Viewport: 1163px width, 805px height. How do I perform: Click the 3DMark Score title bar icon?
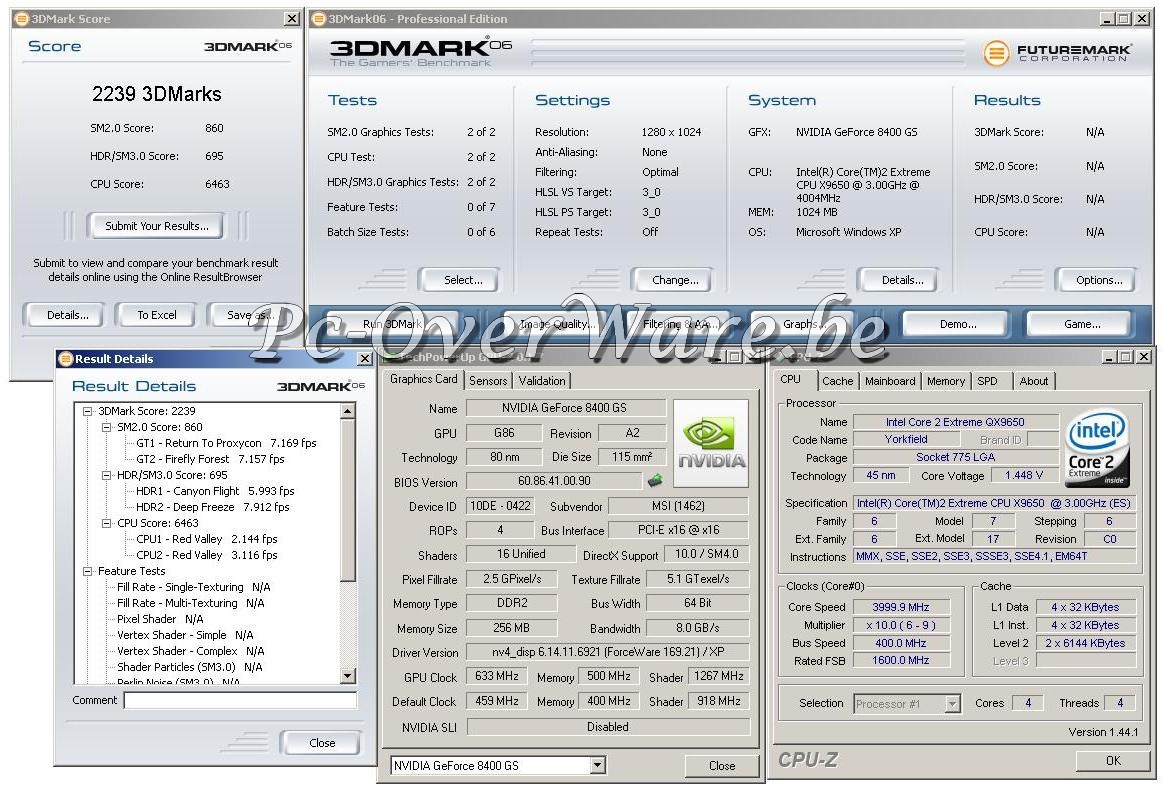point(22,19)
